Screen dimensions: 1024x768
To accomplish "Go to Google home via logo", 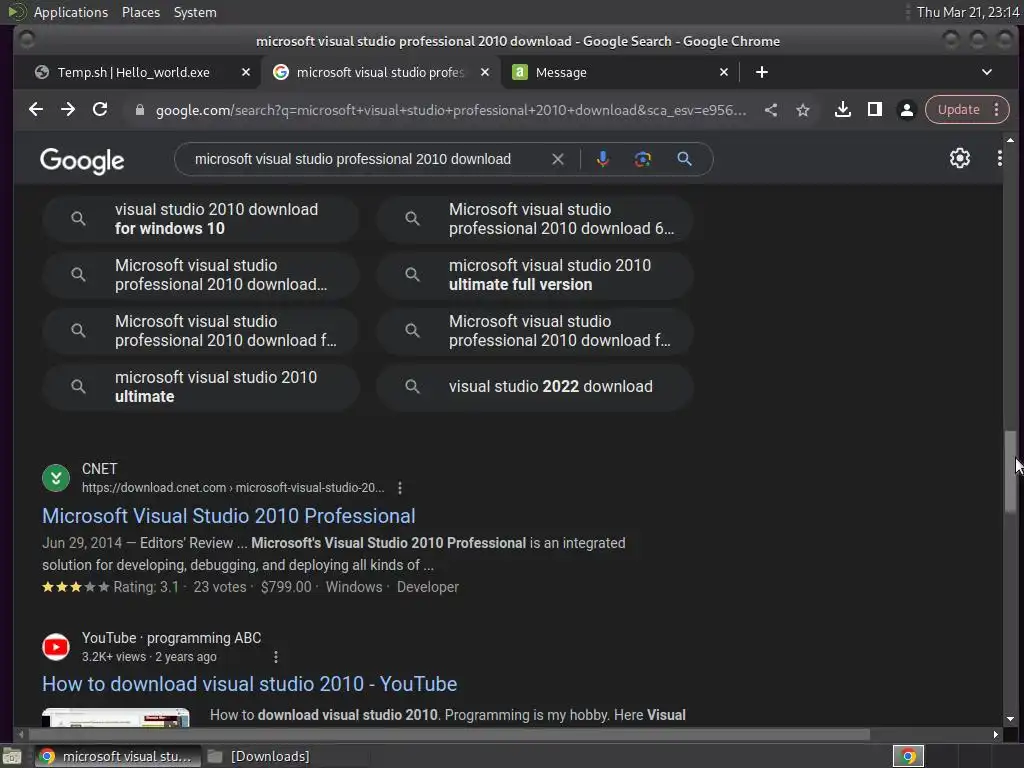I will tap(82, 161).
